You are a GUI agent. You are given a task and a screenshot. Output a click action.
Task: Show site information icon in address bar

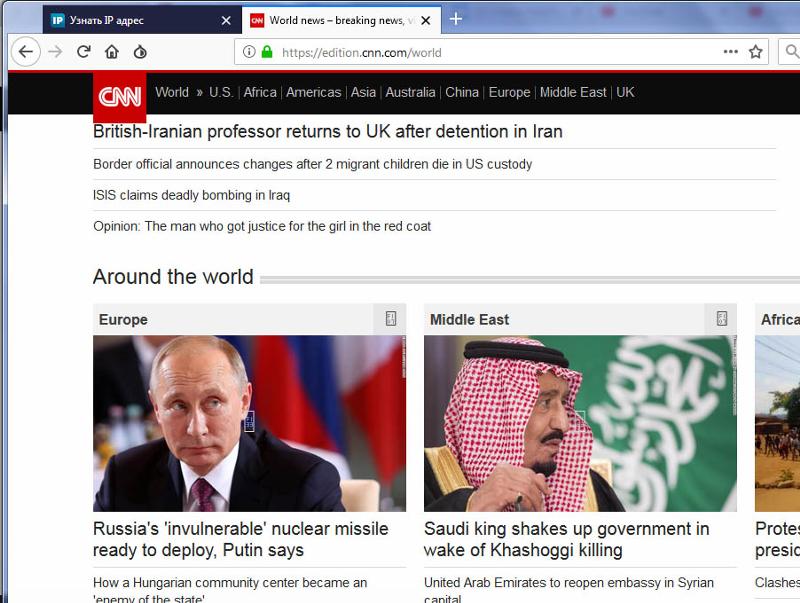(x=249, y=52)
